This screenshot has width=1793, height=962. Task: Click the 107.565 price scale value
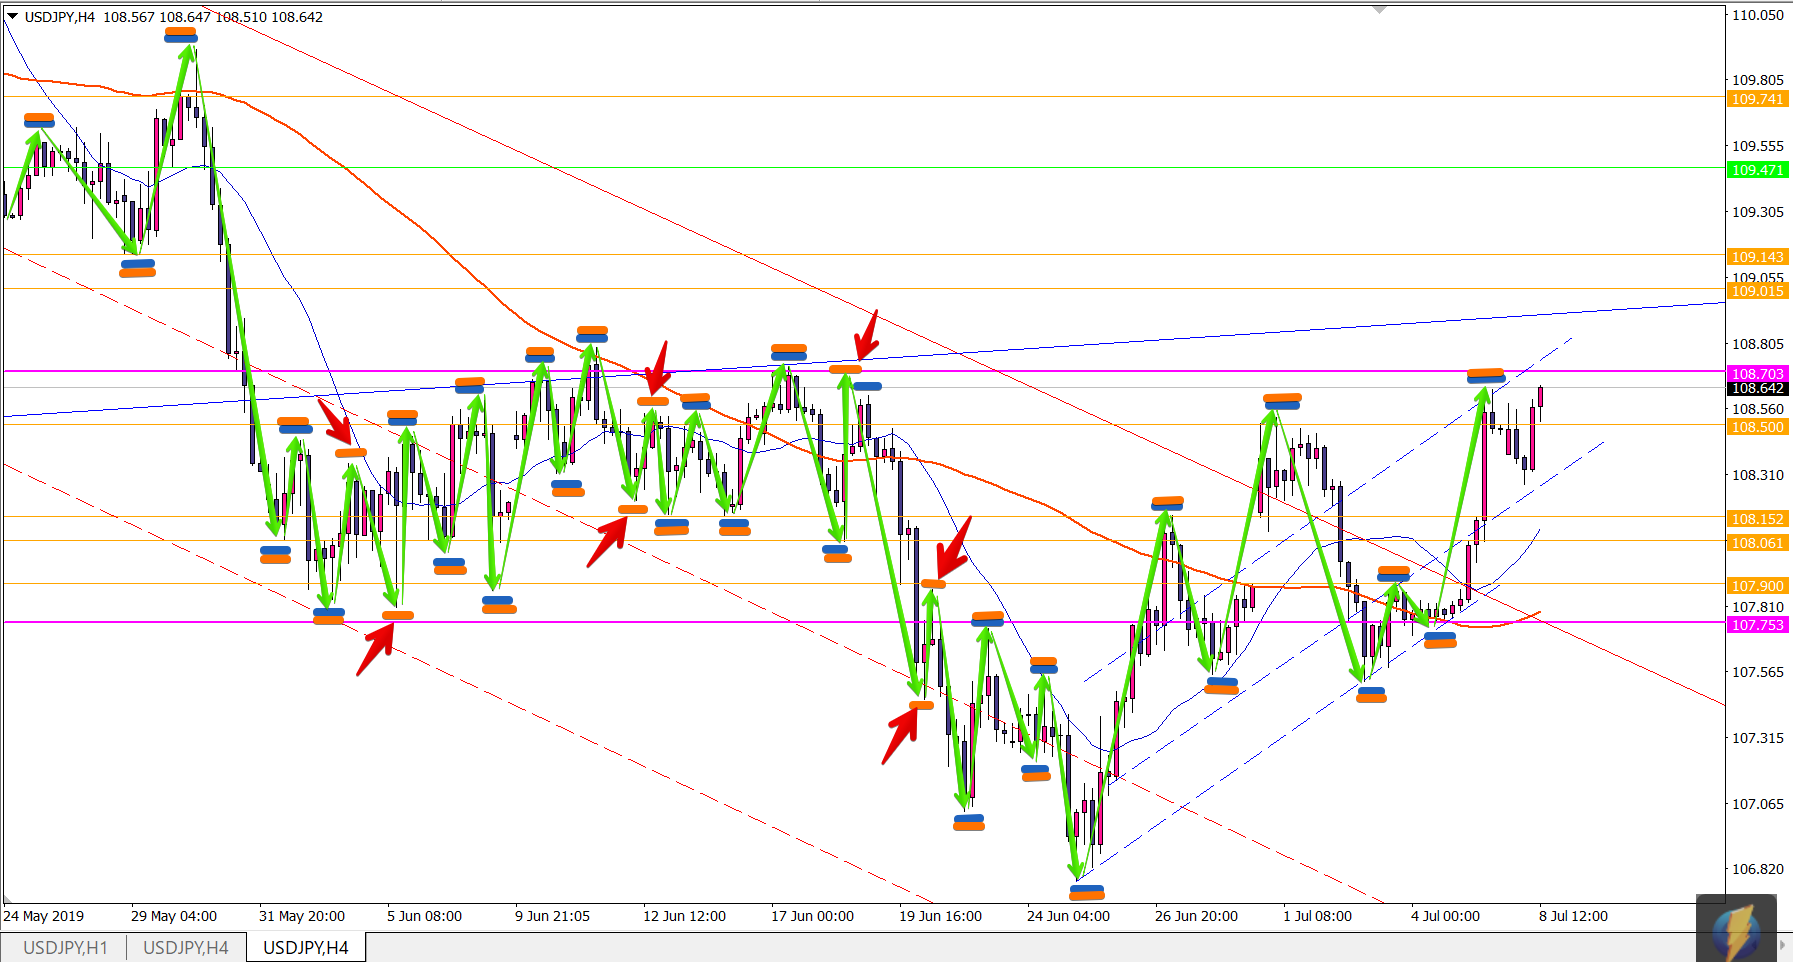[1757, 672]
